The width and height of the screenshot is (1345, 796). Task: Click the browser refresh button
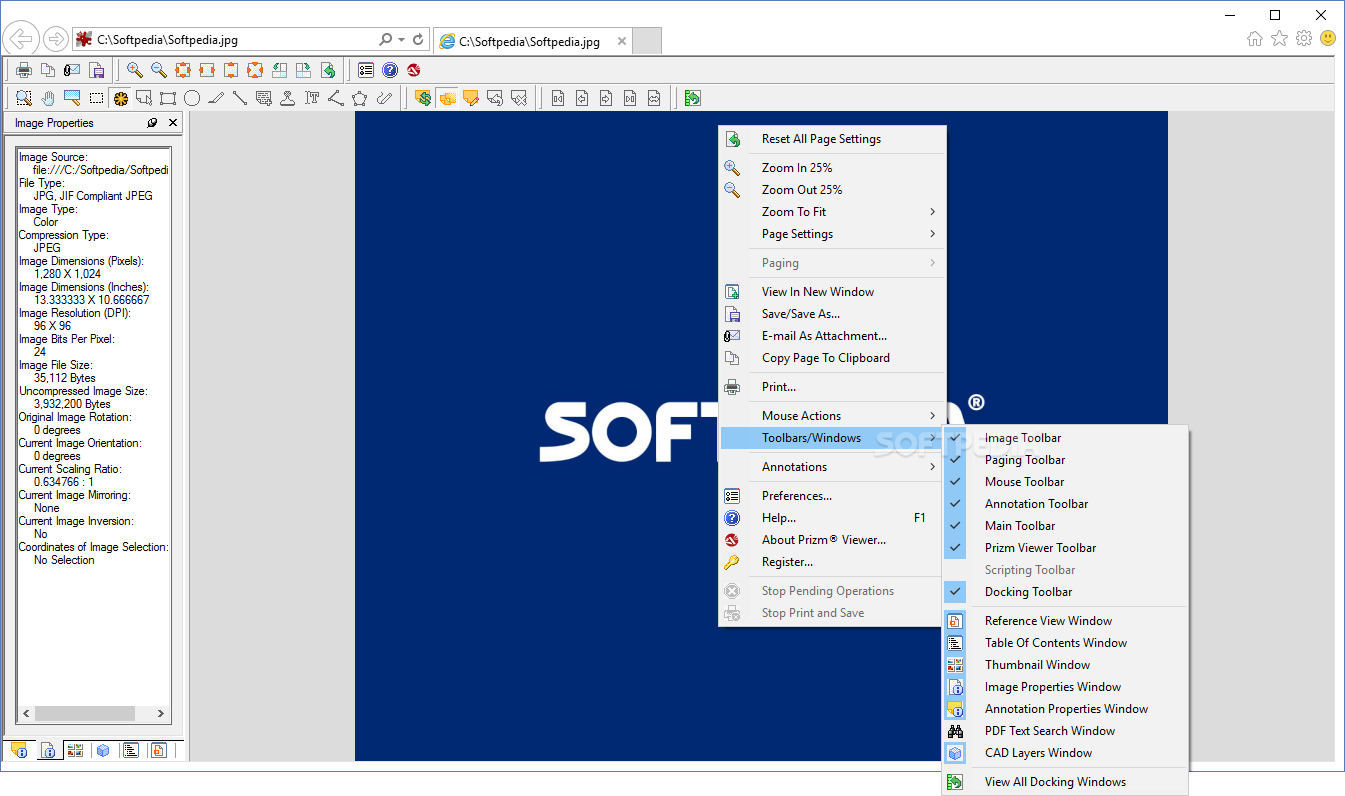[418, 40]
